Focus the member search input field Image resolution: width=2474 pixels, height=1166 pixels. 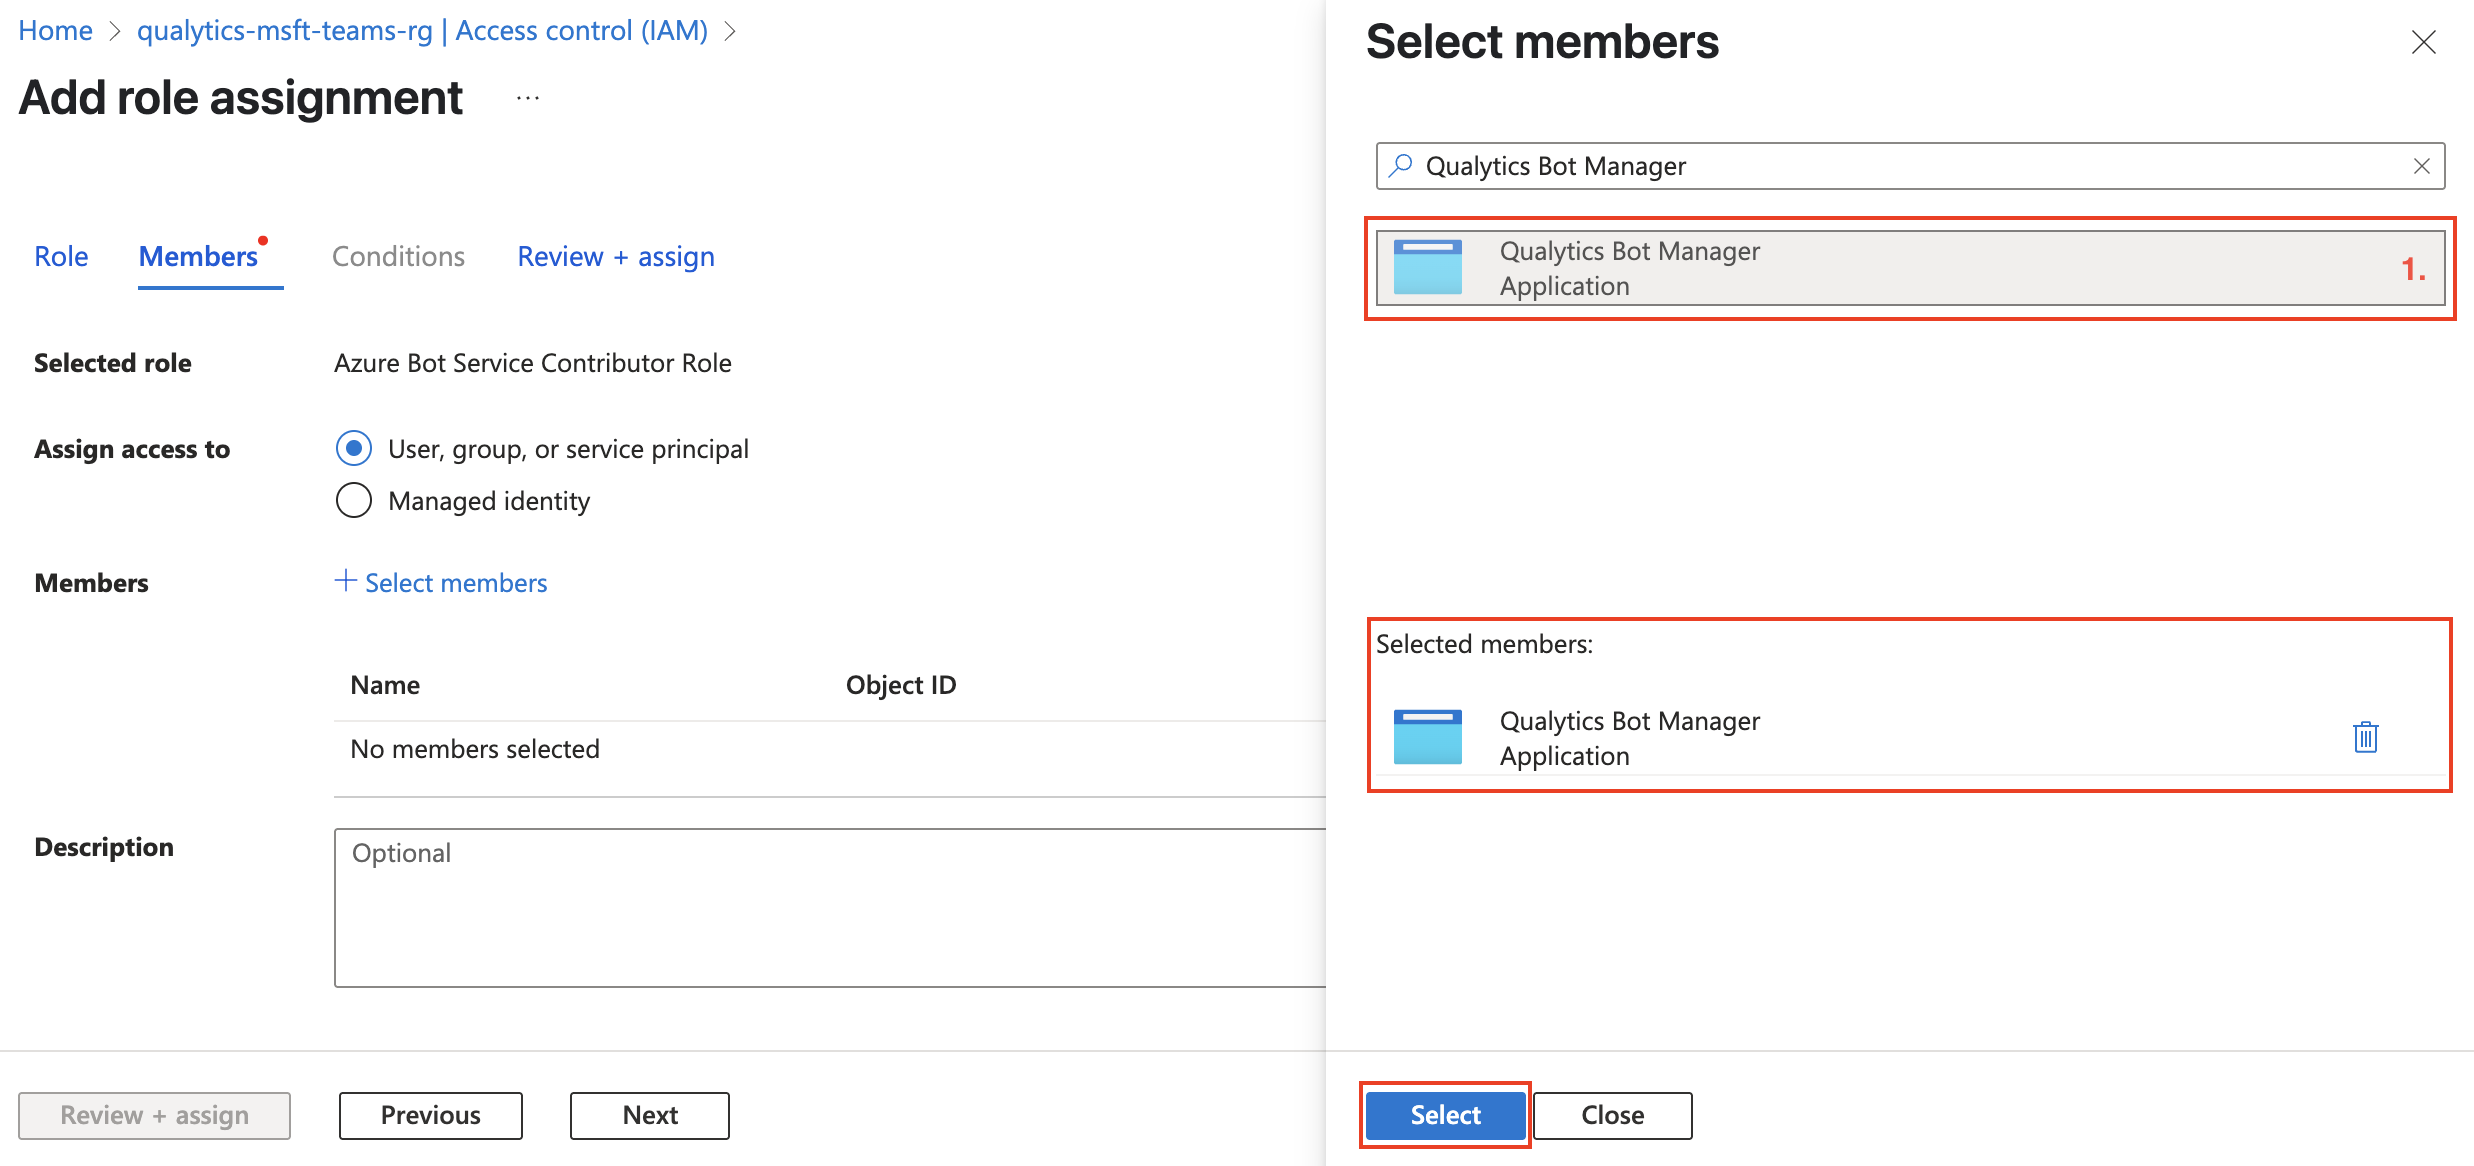[1910, 166]
